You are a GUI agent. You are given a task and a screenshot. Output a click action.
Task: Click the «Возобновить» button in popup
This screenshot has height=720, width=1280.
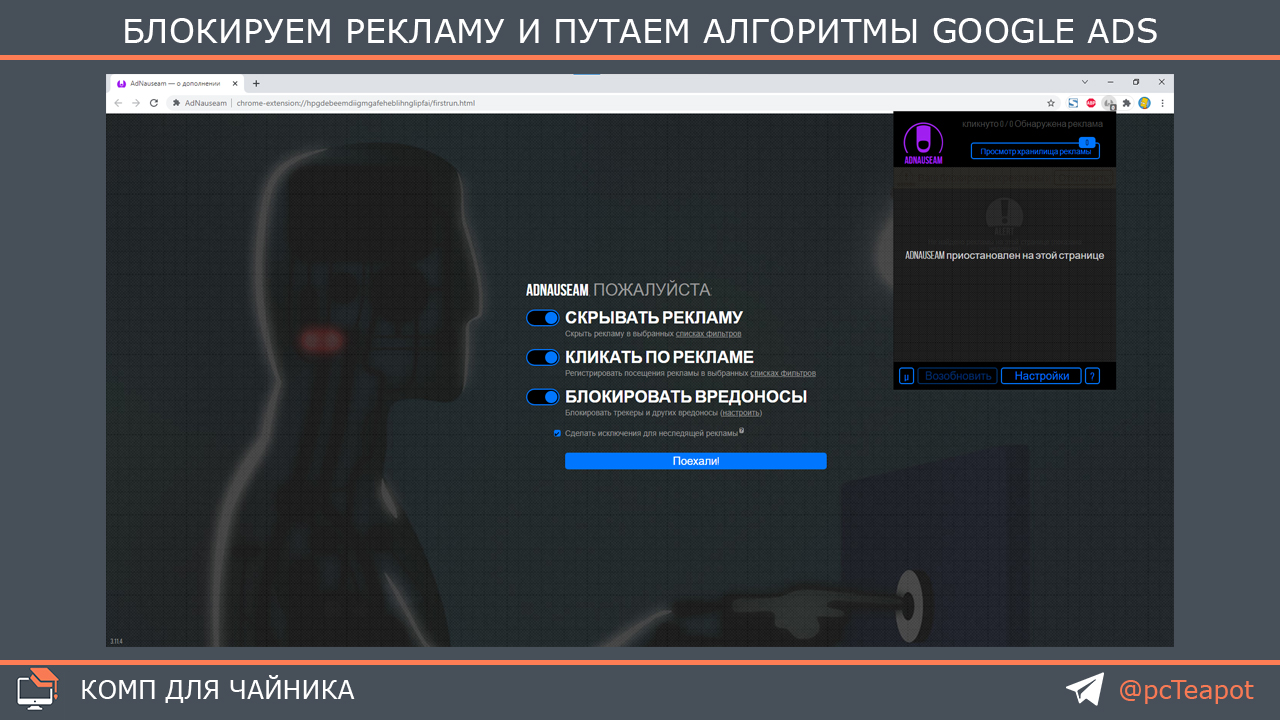[x=958, y=376]
